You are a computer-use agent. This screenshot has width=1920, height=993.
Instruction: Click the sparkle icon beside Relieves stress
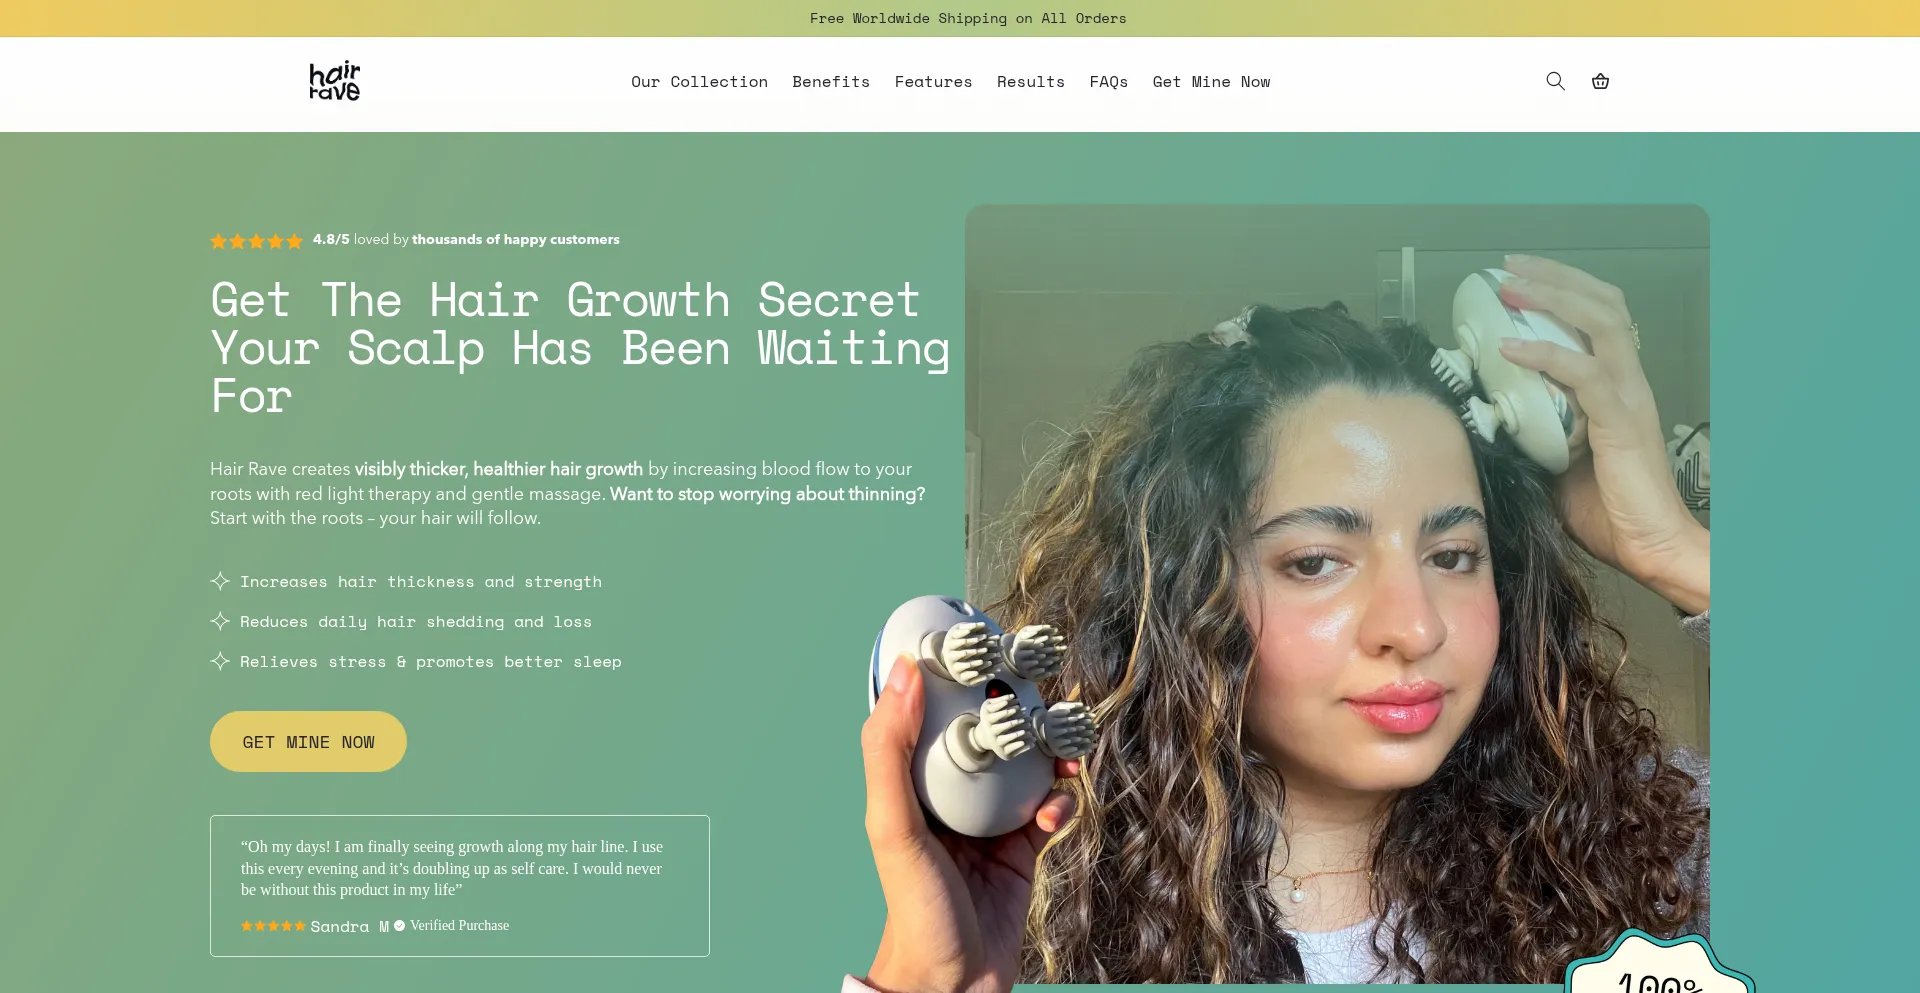[220, 661]
